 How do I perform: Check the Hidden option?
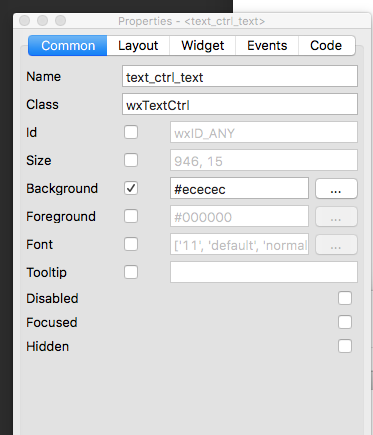(x=345, y=346)
